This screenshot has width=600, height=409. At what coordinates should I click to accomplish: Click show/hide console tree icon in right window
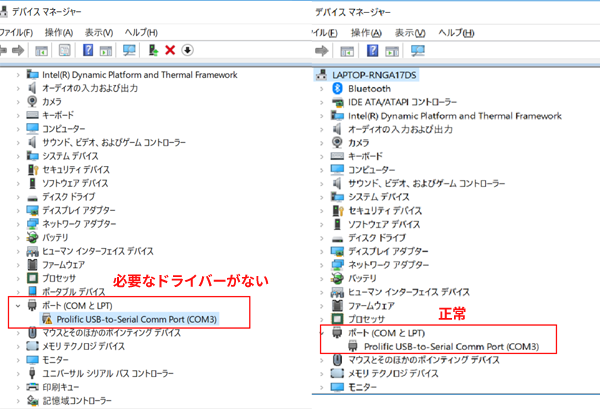point(347,51)
